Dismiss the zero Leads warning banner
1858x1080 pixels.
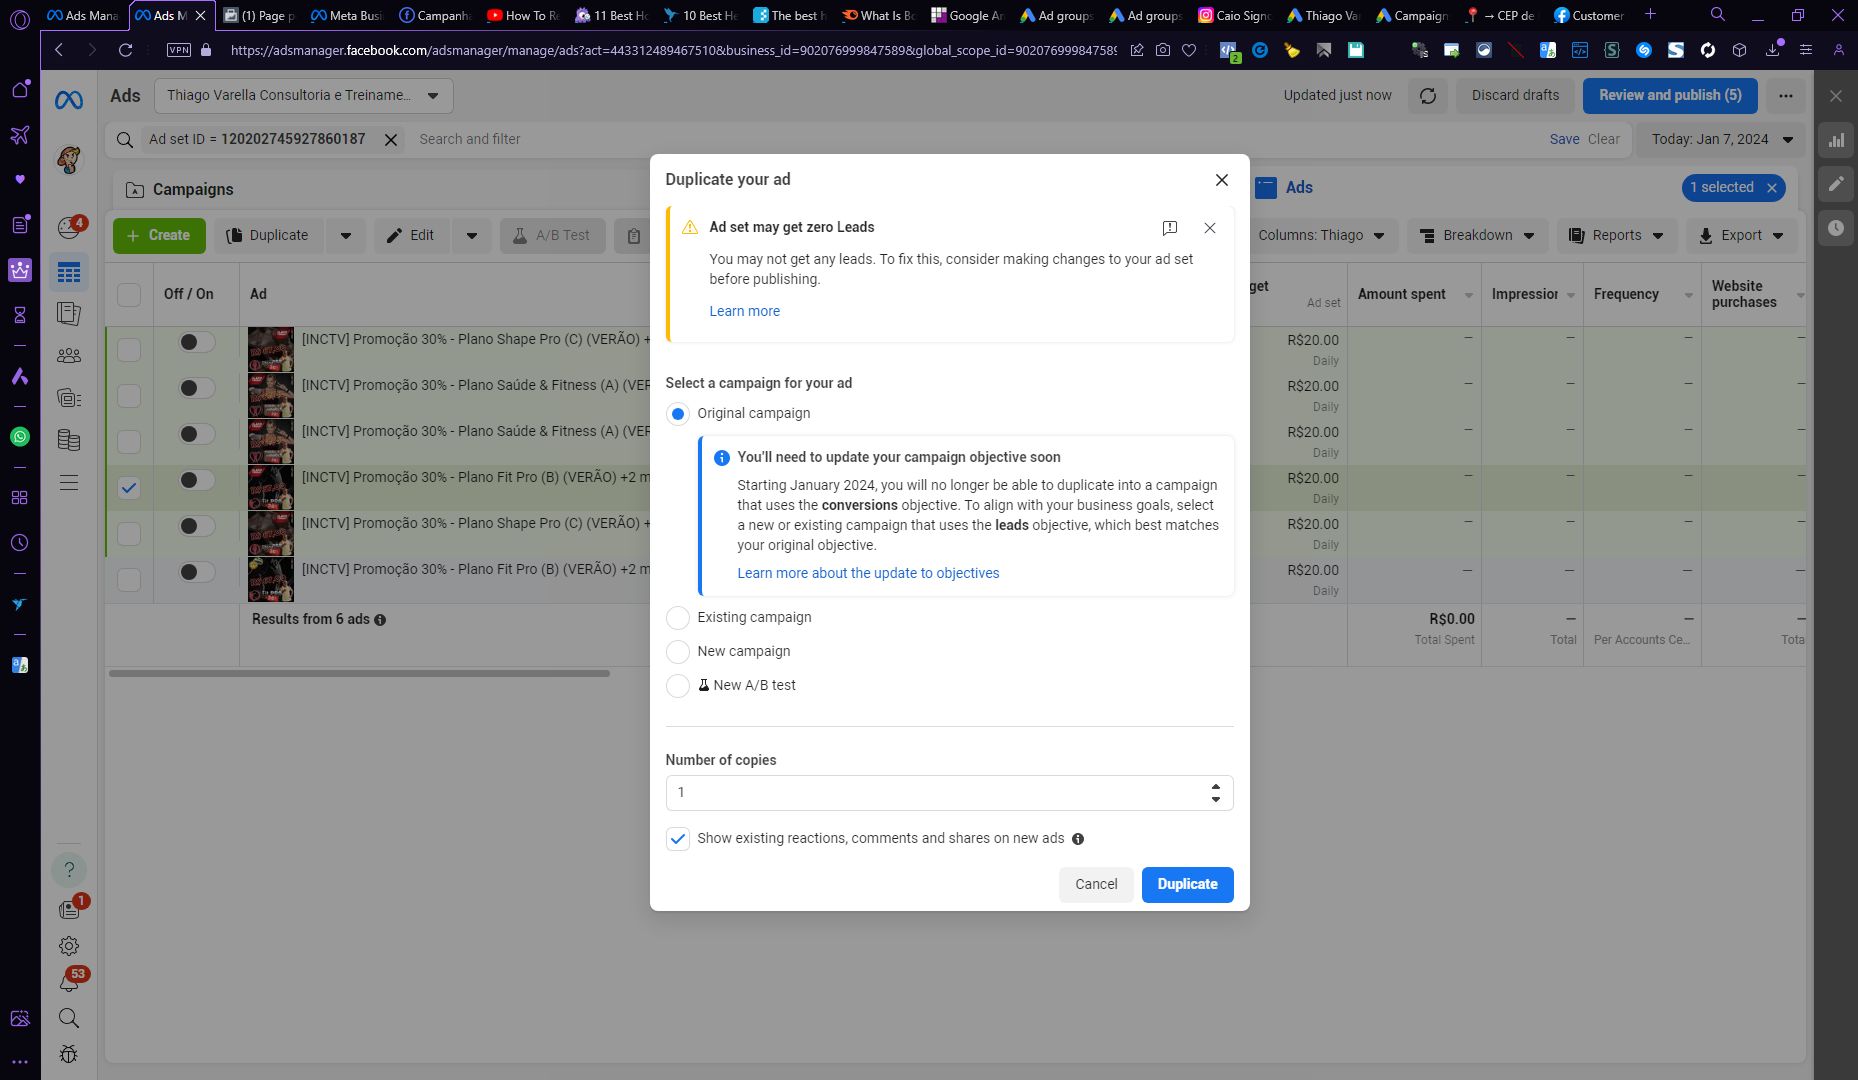pos(1210,228)
